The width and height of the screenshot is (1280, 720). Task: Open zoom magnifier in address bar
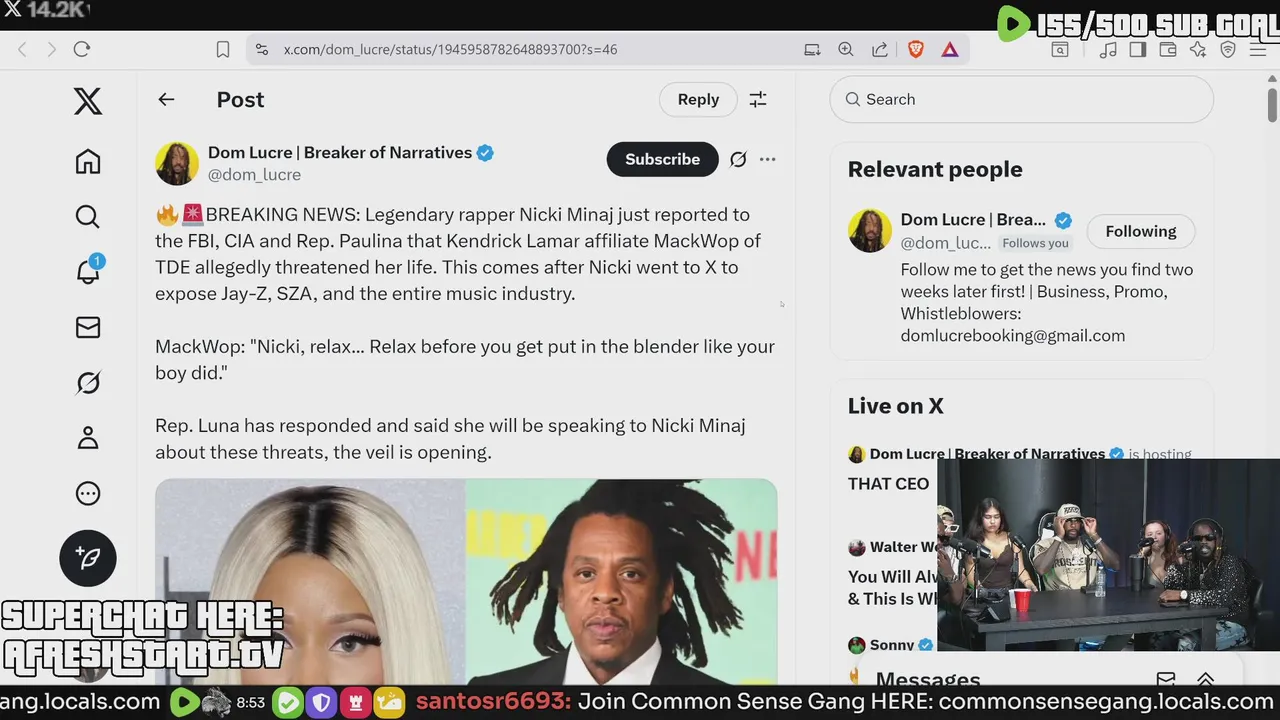click(846, 49)
